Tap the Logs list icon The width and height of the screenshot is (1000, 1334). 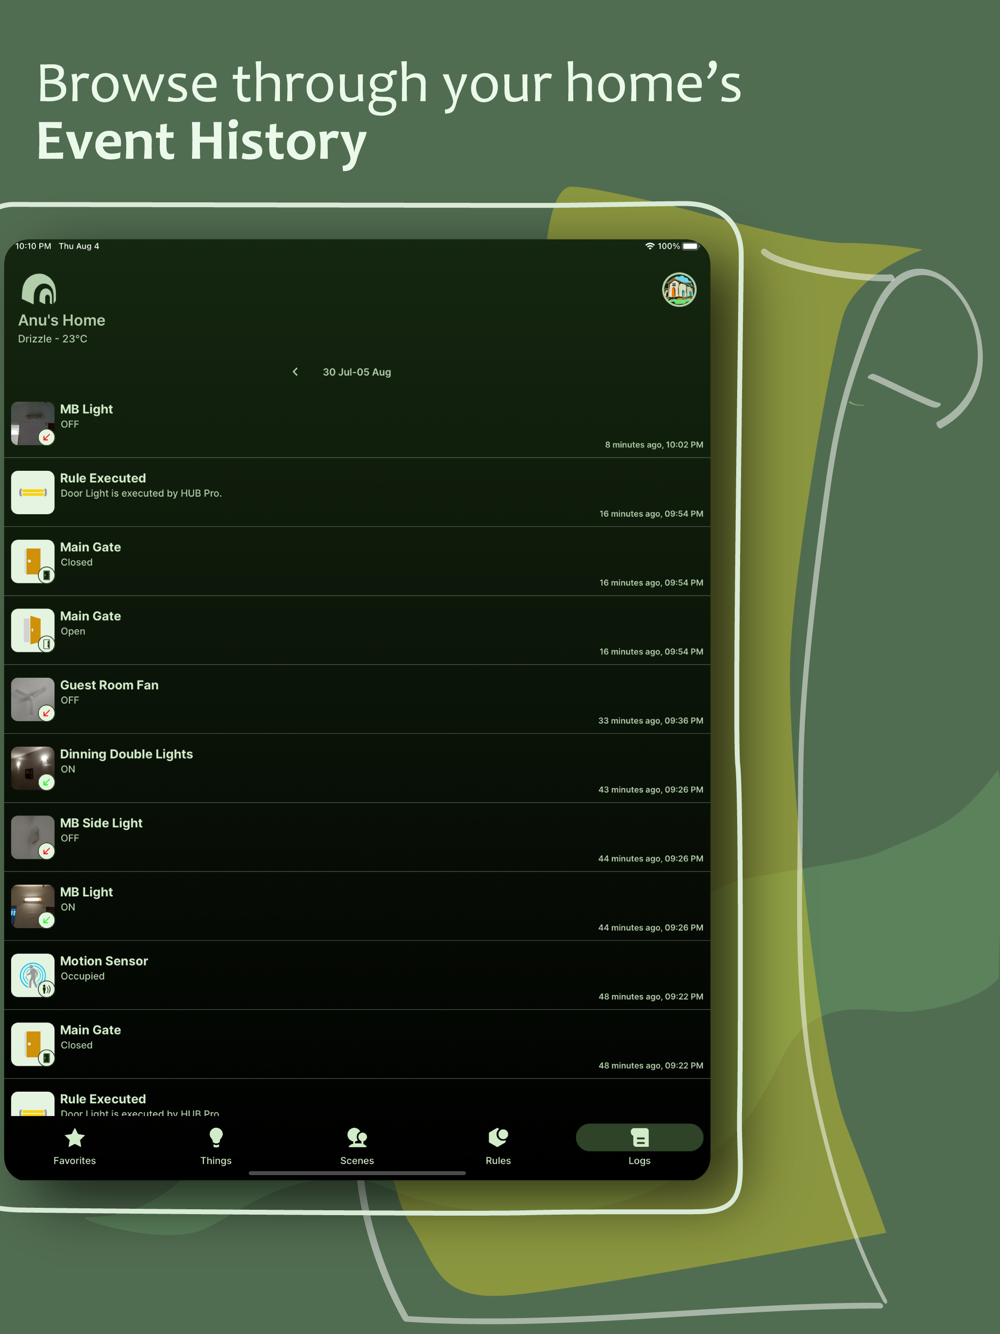click(639, 1138)
